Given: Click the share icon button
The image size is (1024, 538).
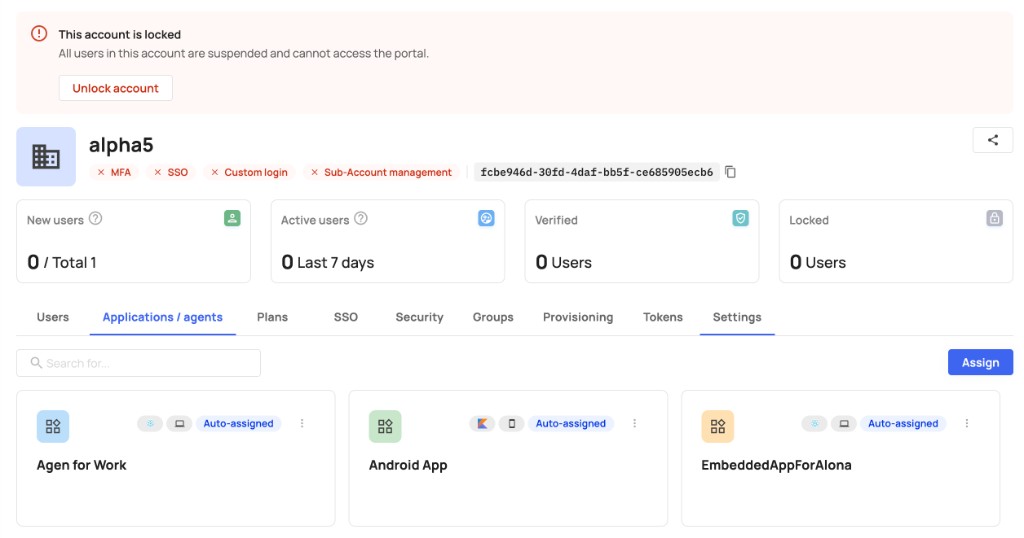Looking at the screenshot, I should (x=993, y=140).
